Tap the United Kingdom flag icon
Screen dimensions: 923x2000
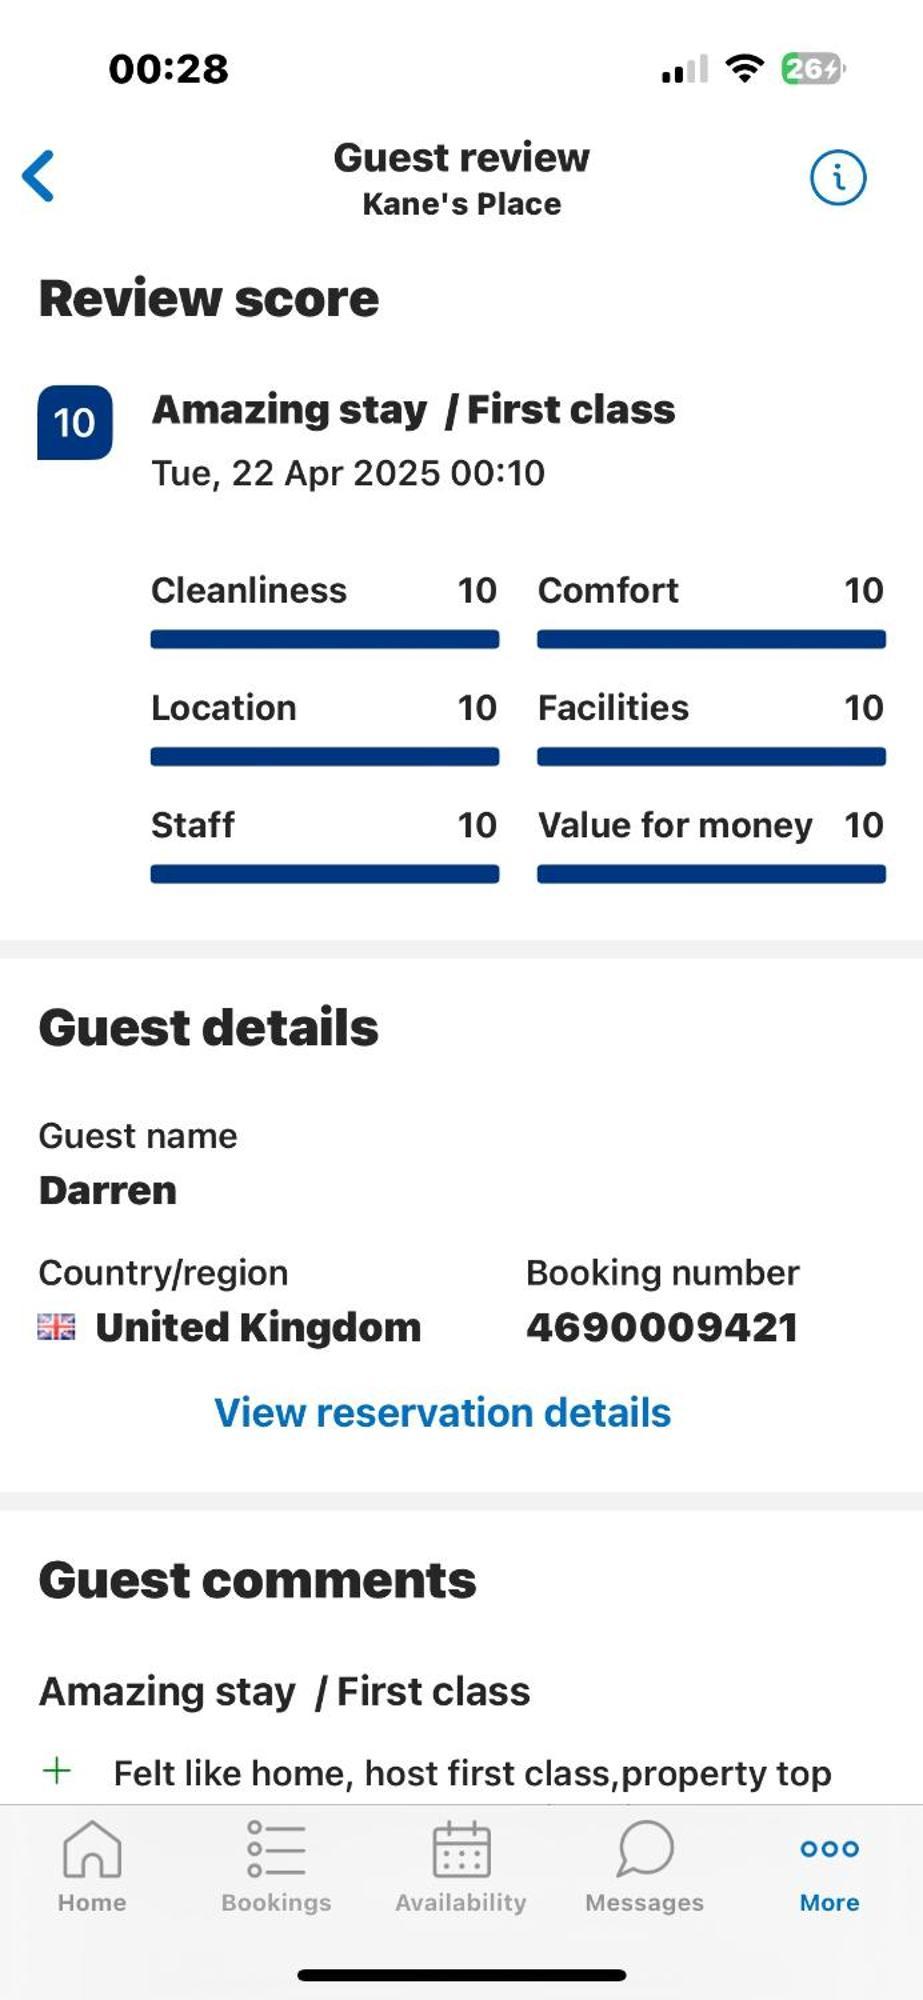coord(56,1327)
